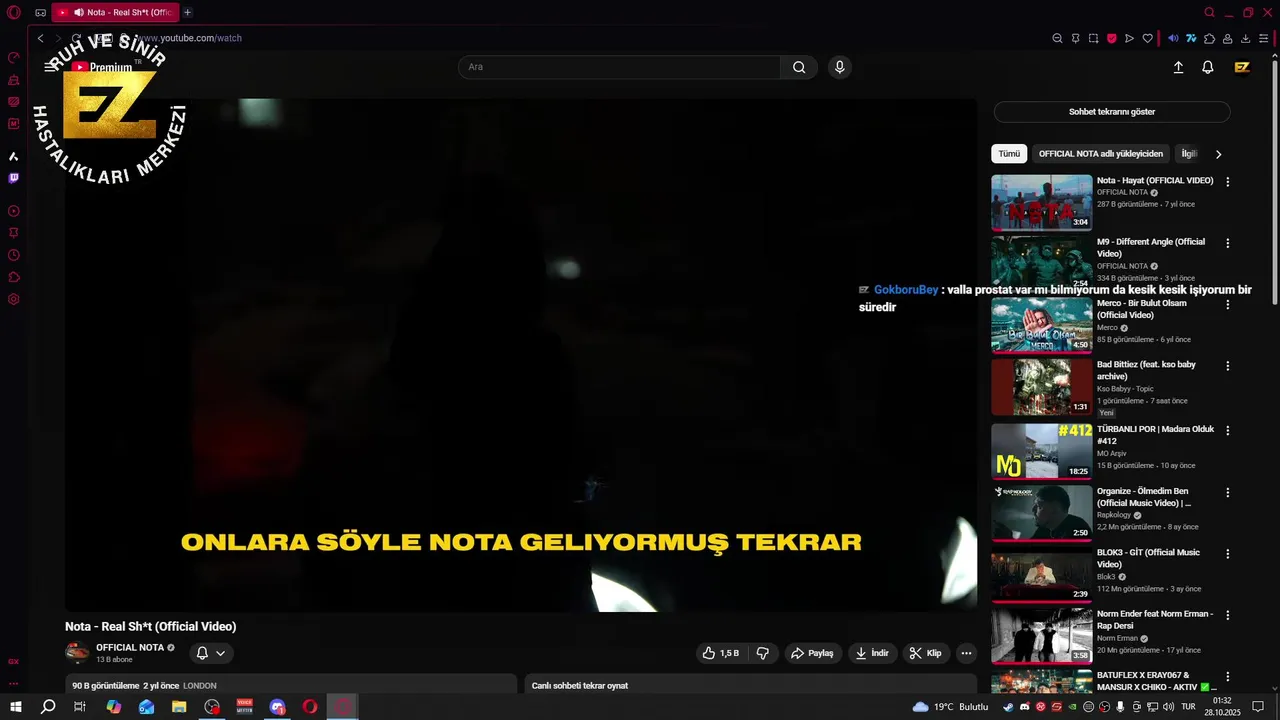Open the 7TV extension icon
1280x720 pixels.
click(1191, 38)
